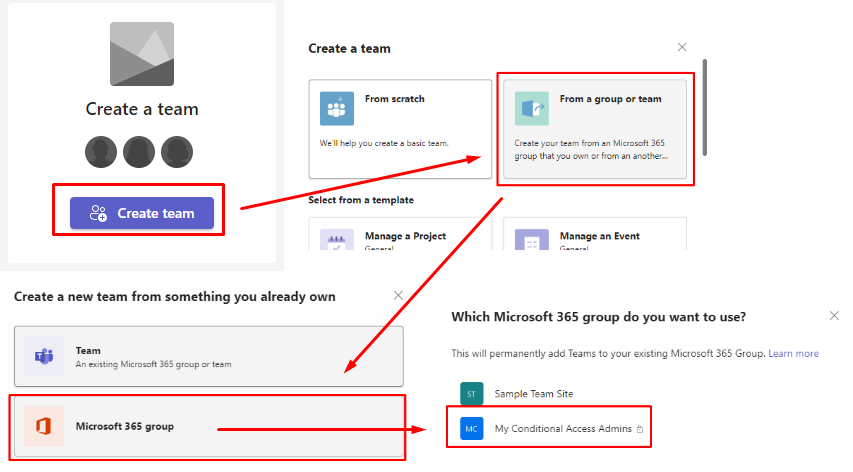853x472 pixels.
Task: Choose the Sample Team Site group name
Action: click(x=534, y=394)
